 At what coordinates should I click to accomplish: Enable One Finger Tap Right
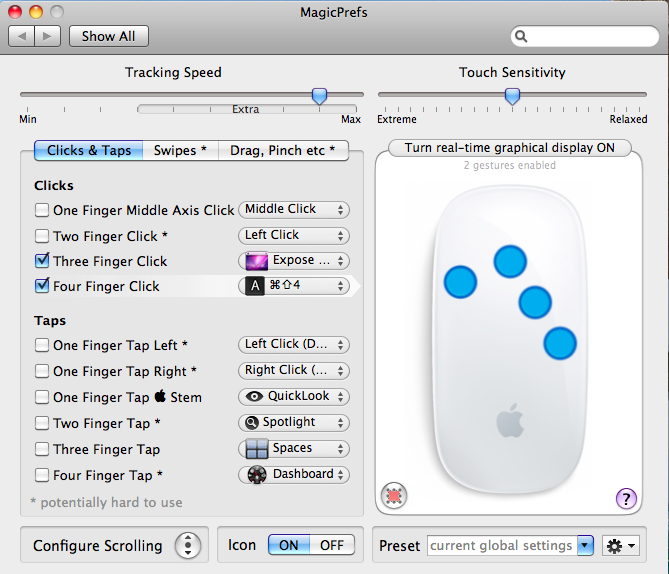pyautogui.click(x=42, y=371)
